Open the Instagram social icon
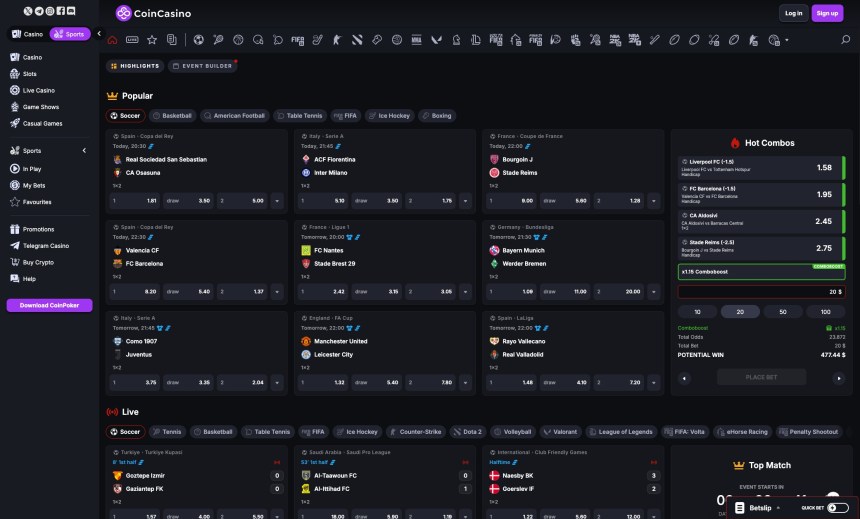This screenshot has width=860, height=519. [x=50, y=11]
